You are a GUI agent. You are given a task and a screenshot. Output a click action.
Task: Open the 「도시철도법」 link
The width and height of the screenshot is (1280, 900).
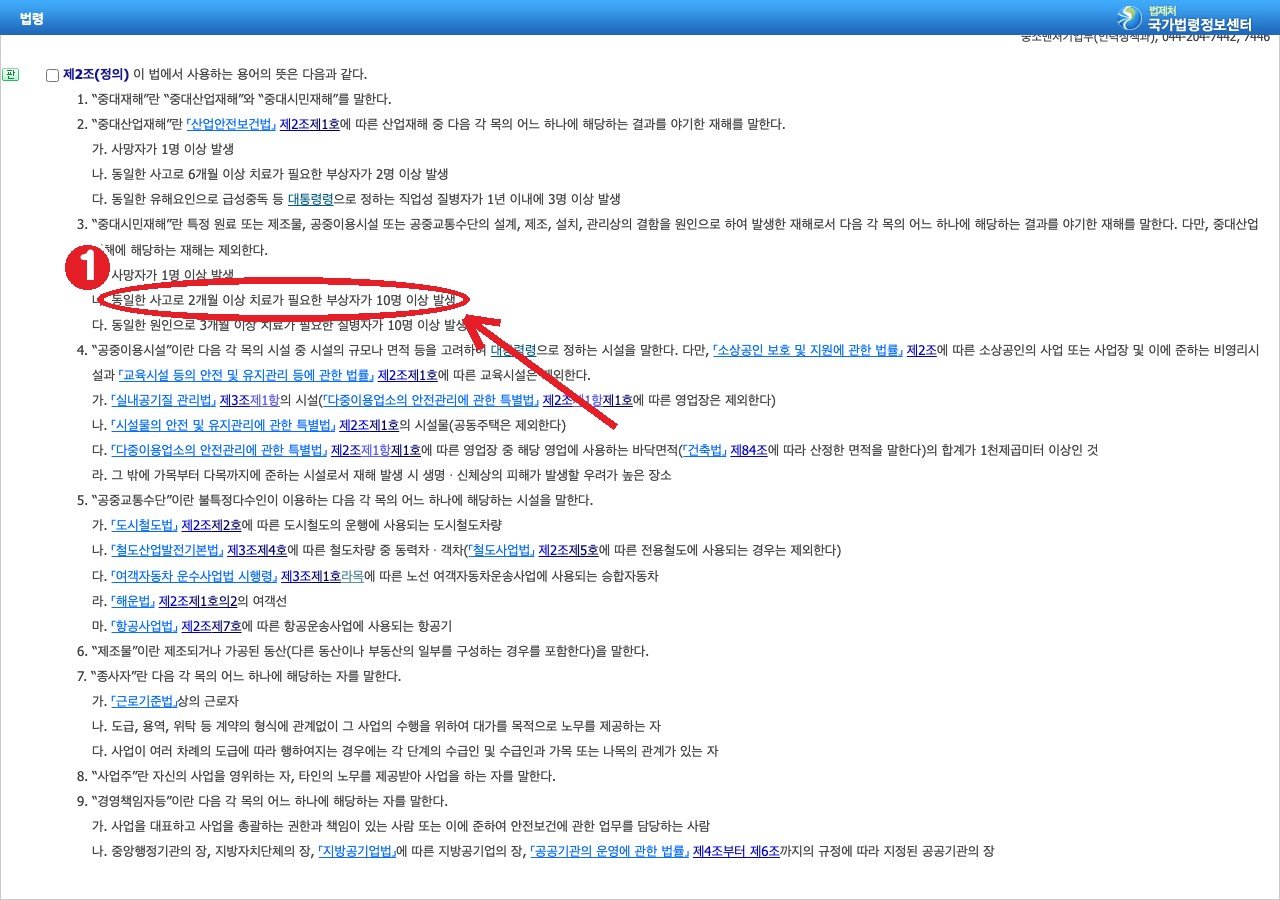coord(144,525)
